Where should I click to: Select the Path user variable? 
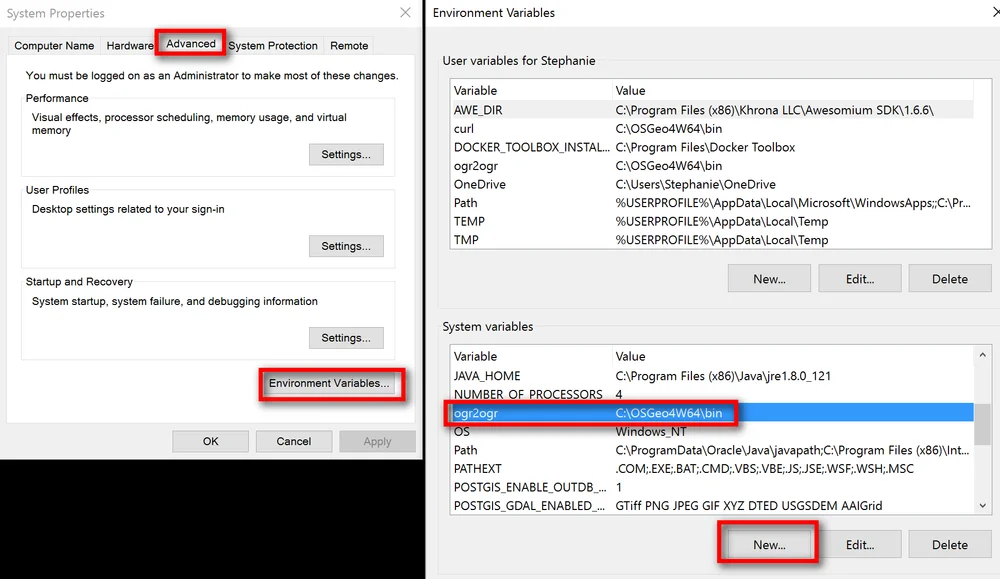click(530, 203)
